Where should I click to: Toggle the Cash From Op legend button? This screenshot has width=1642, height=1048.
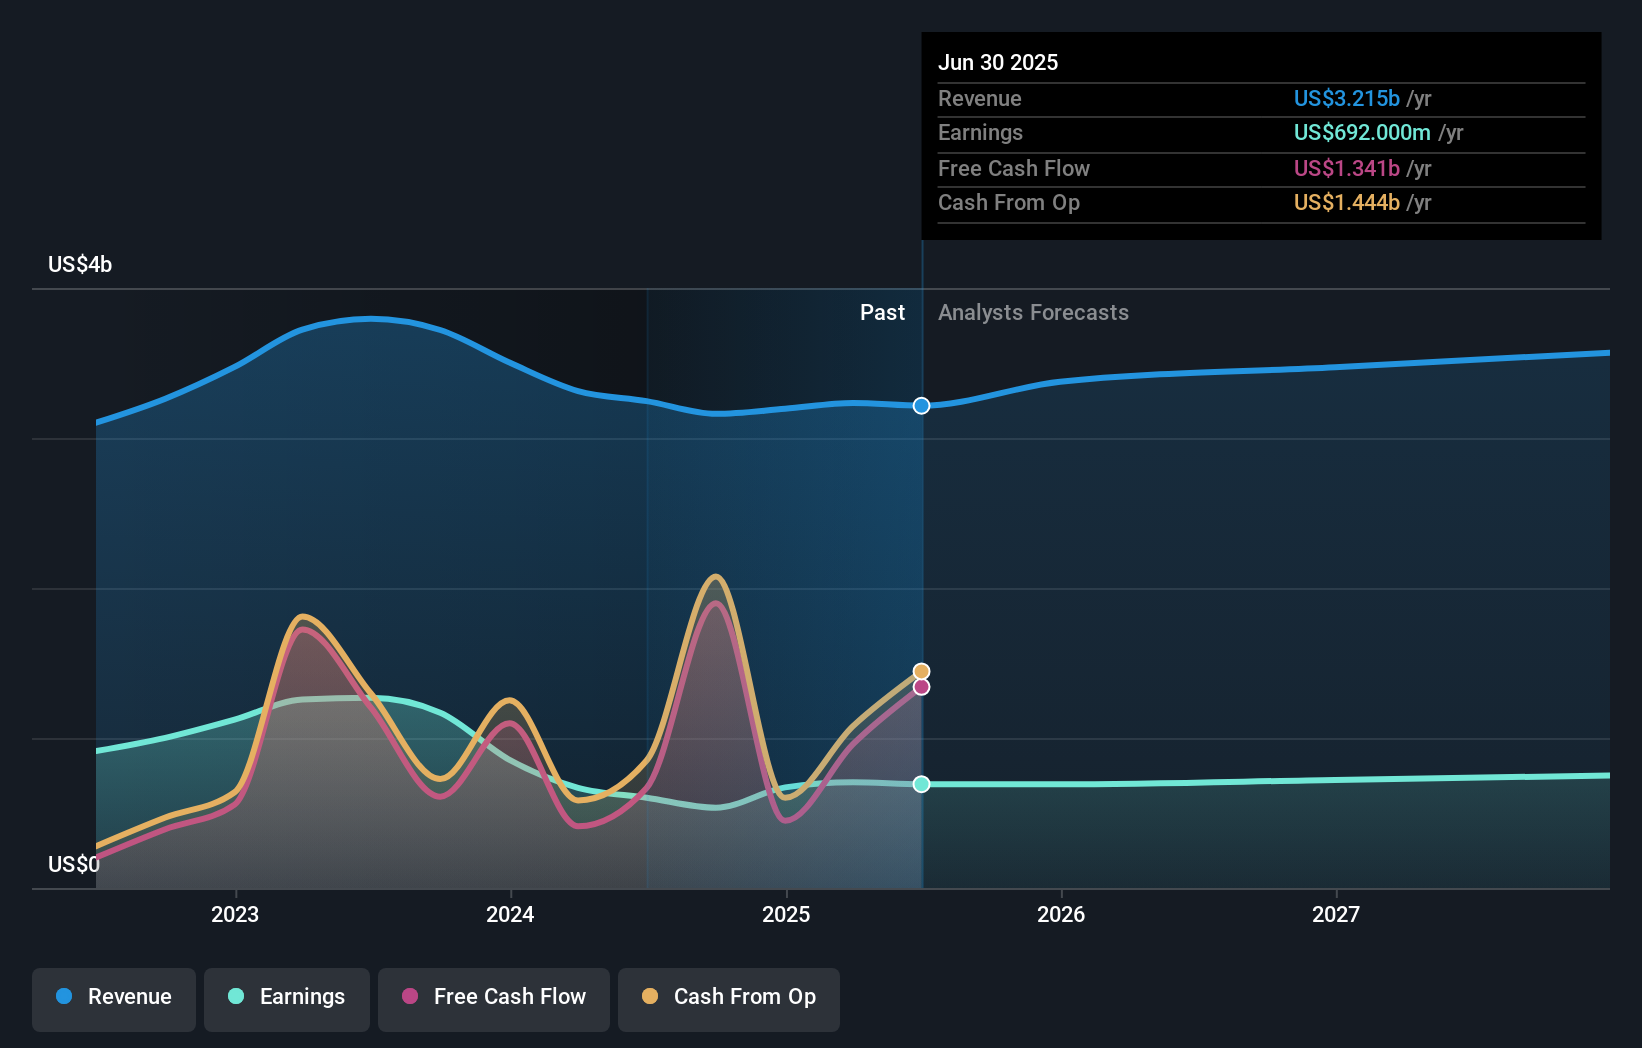tap(729, 999)
